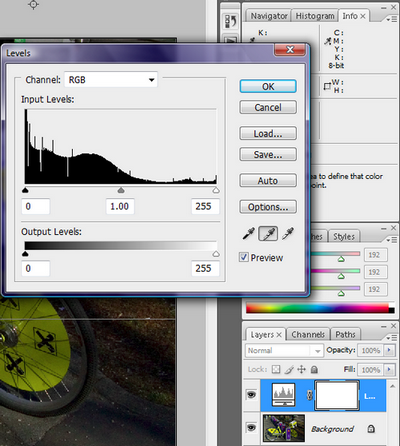Switch to the Histogram tab

315,16
